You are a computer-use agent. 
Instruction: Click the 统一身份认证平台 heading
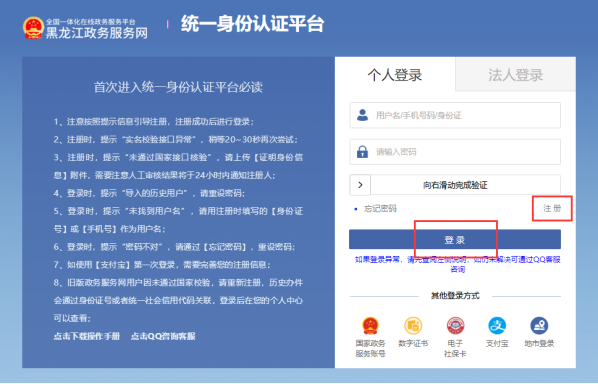pos(252,24)
